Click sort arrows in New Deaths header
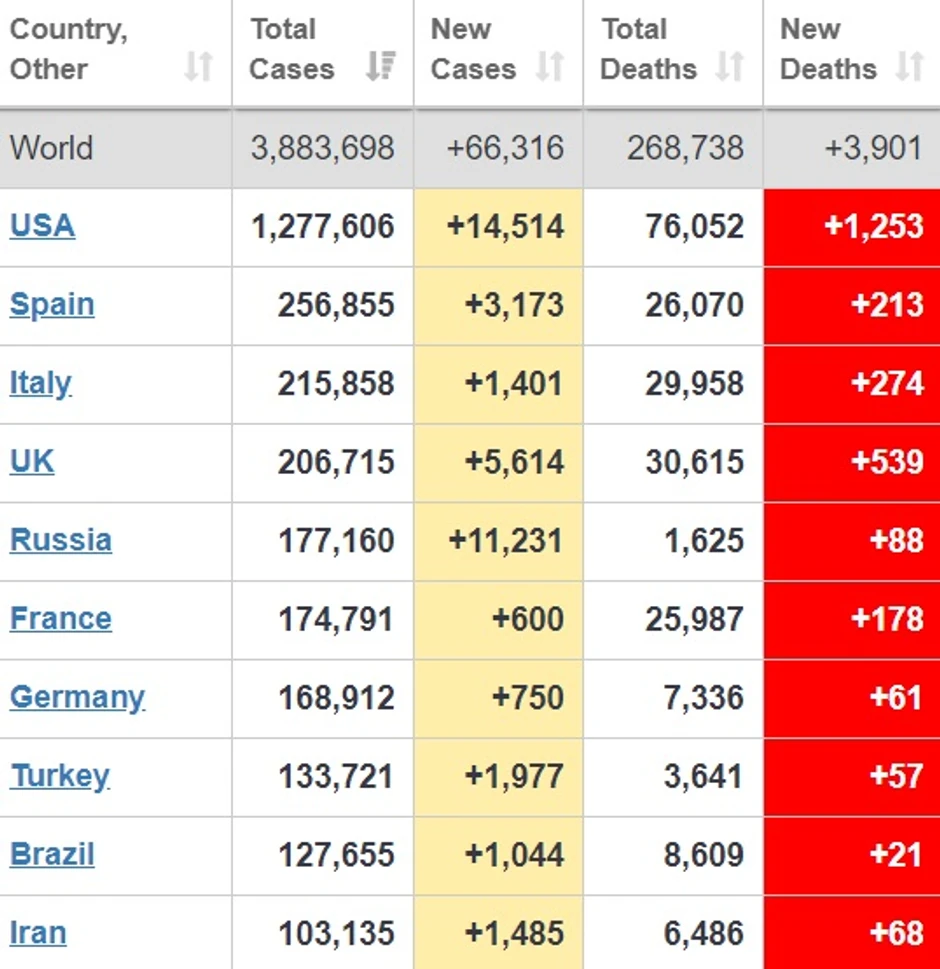 [909, 68]
